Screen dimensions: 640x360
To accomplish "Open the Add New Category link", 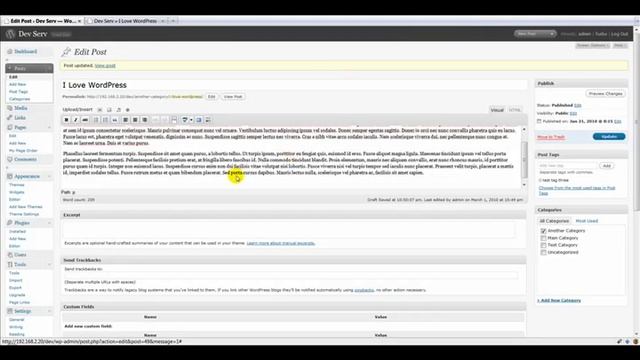I will pyautogui.click(x=559, y=300).
